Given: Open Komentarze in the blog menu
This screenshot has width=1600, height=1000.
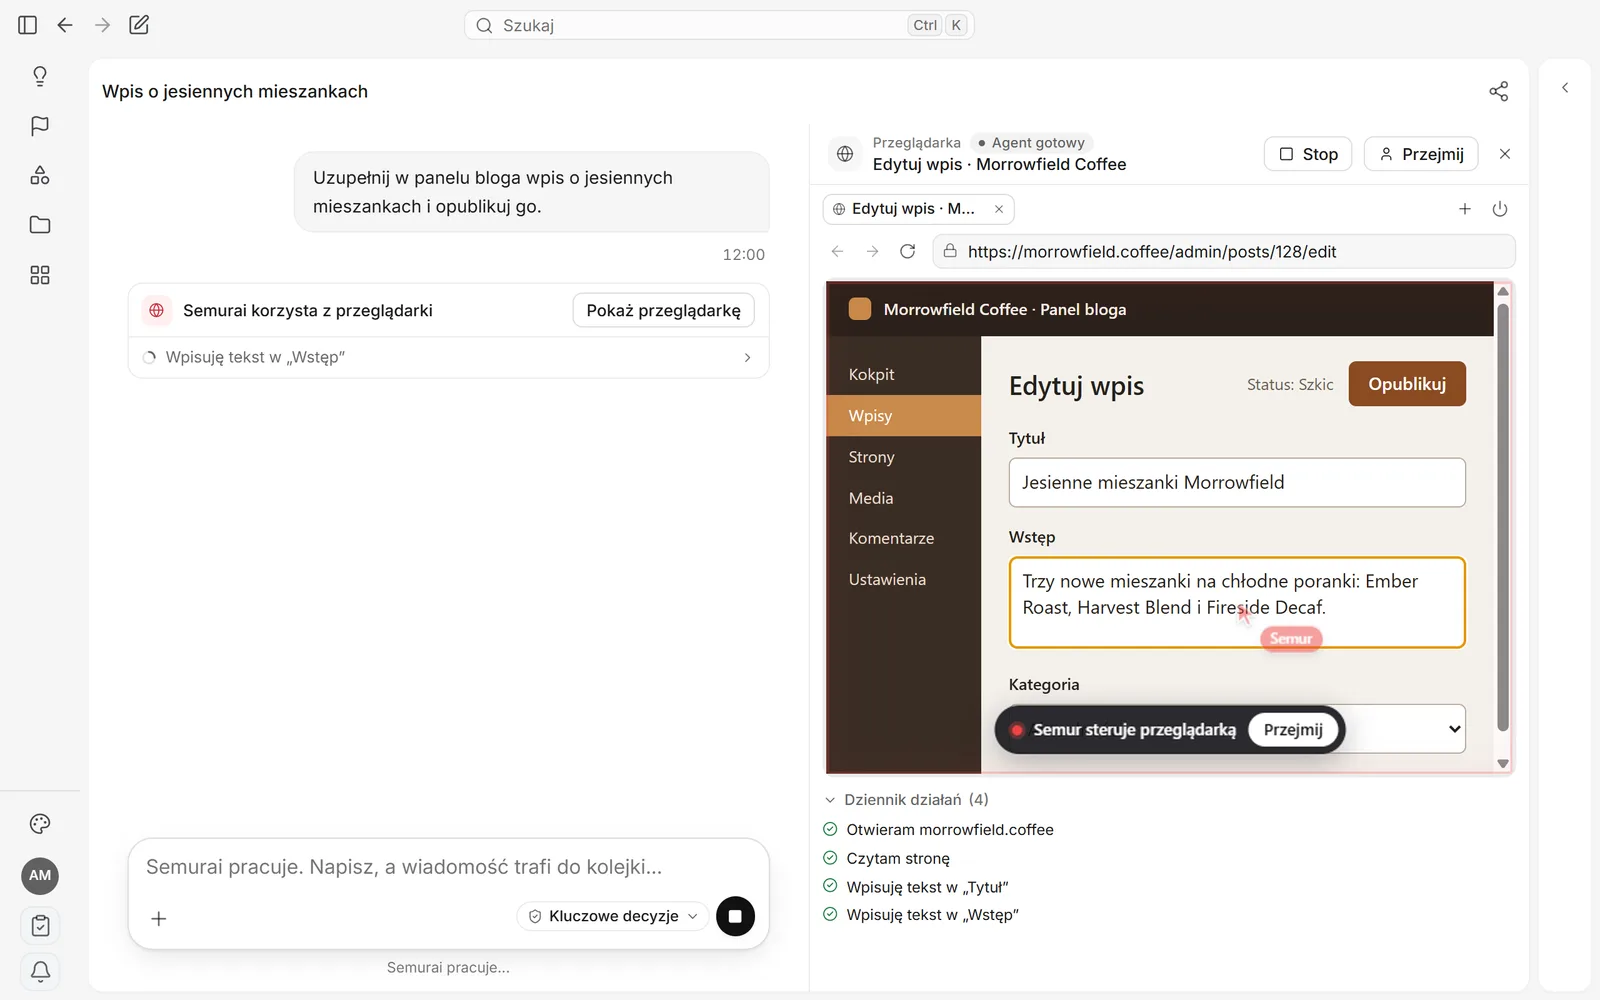Looking at the screenshot, I should tap(904, 538).
